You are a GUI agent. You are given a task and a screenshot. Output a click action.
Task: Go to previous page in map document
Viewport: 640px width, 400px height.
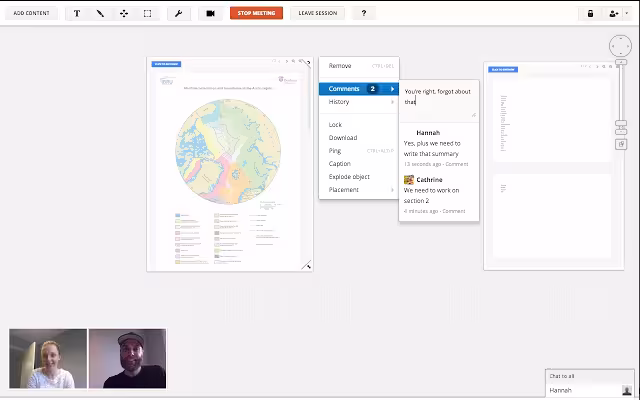[x=280, y=61]
